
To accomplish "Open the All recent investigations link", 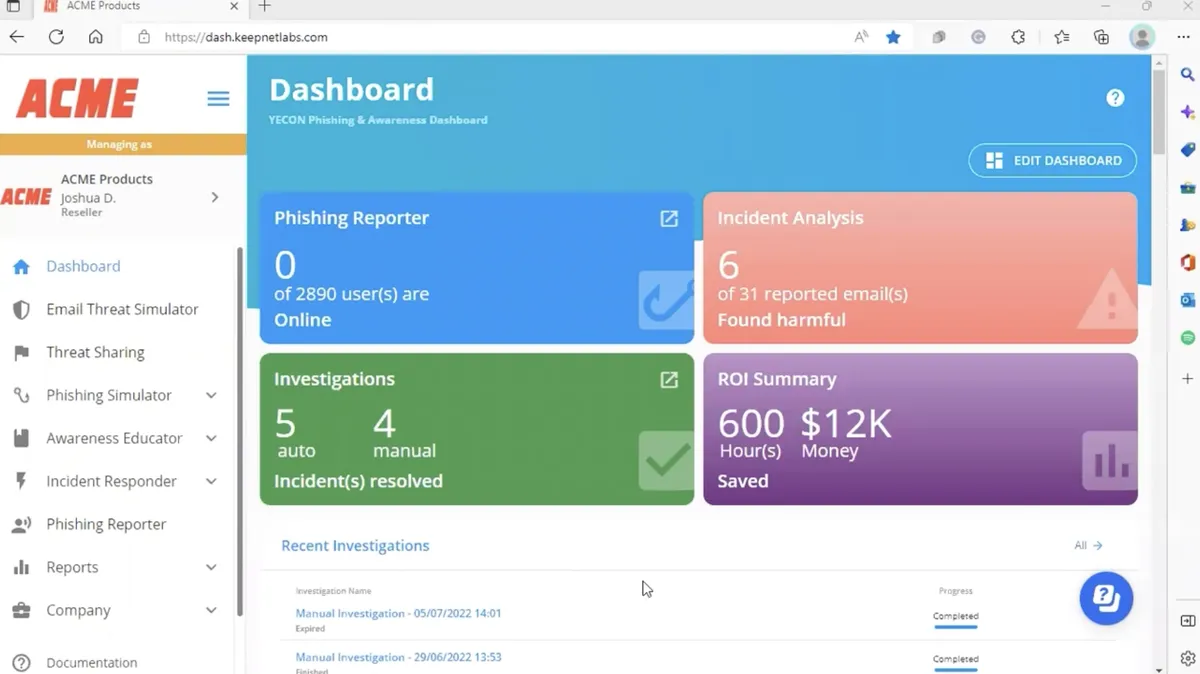I will point(1088,546).
